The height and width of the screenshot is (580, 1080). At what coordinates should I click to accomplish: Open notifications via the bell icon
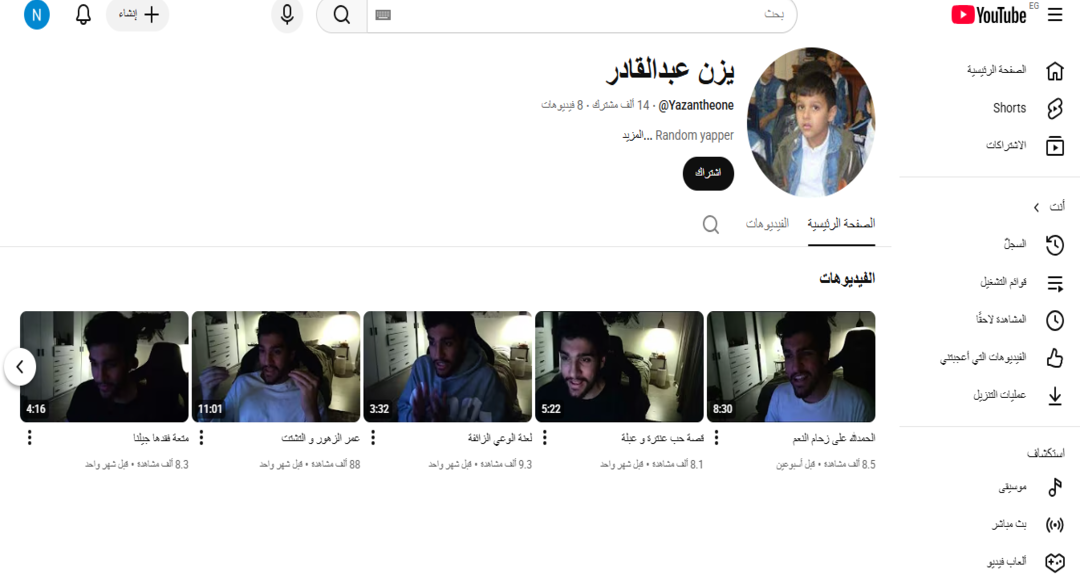(83, 15)
